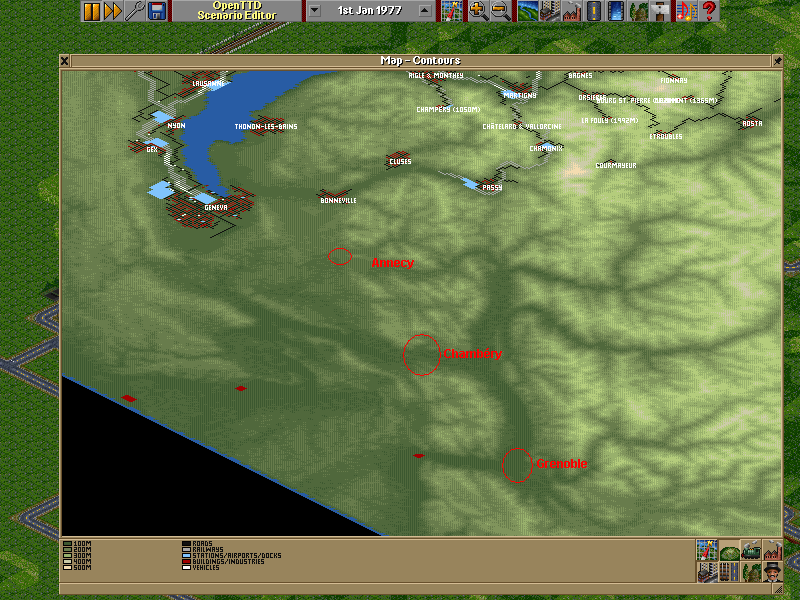Zoom out with the magnifier minus icon
The image size is (800, 600).
pos(500,11)
